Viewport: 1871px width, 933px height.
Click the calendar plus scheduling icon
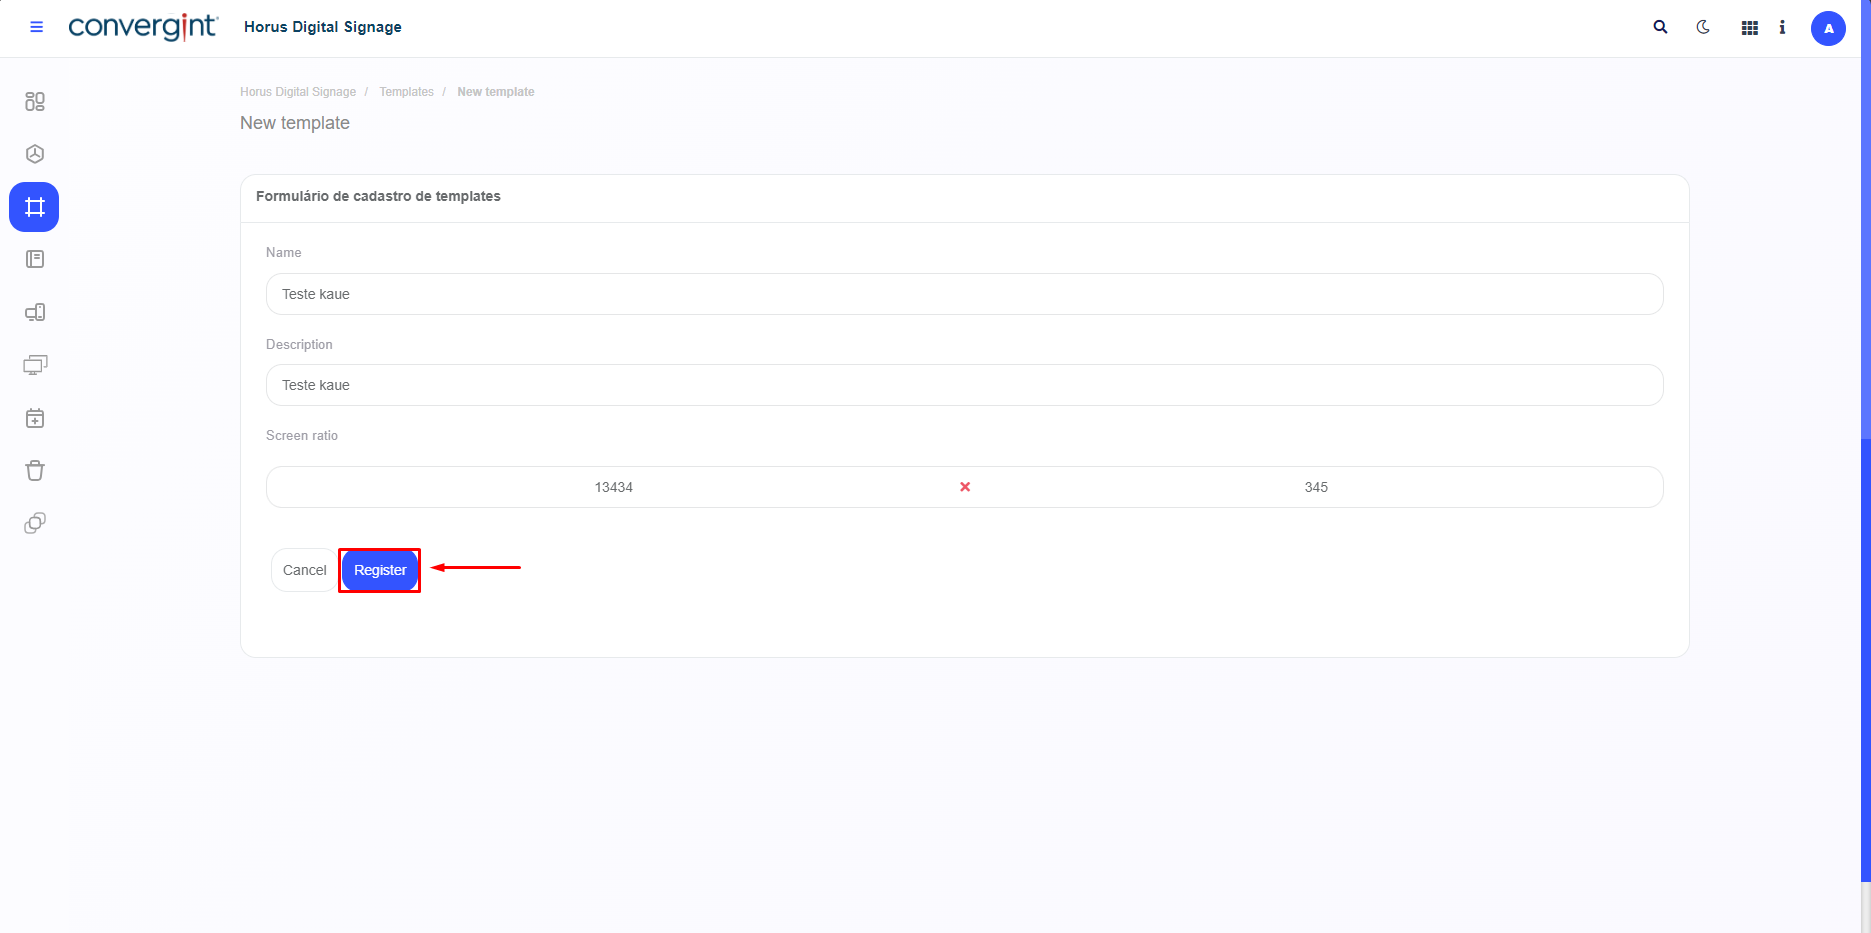point(35,418)
